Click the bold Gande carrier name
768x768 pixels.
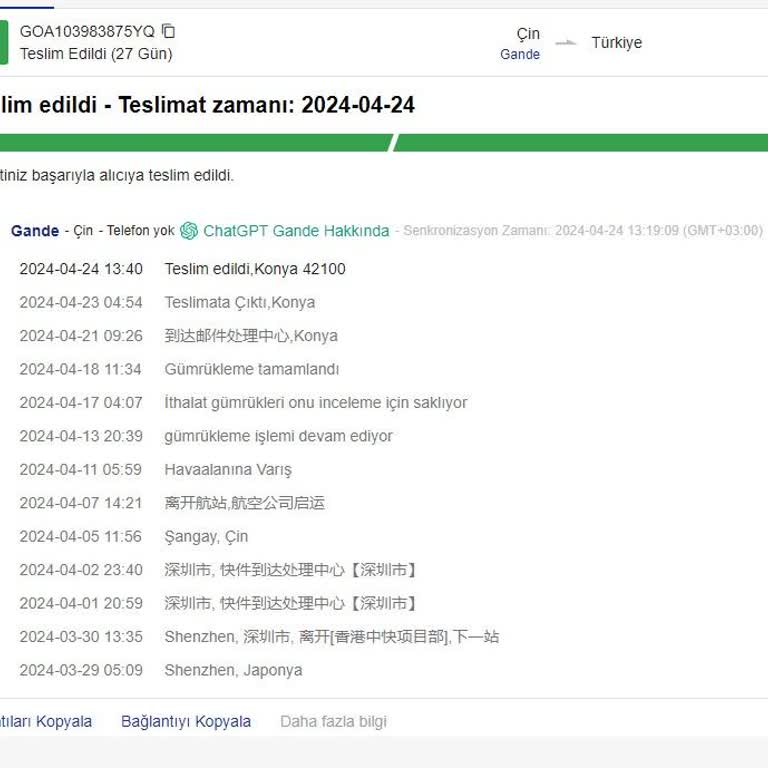click(x=35, y=231)
